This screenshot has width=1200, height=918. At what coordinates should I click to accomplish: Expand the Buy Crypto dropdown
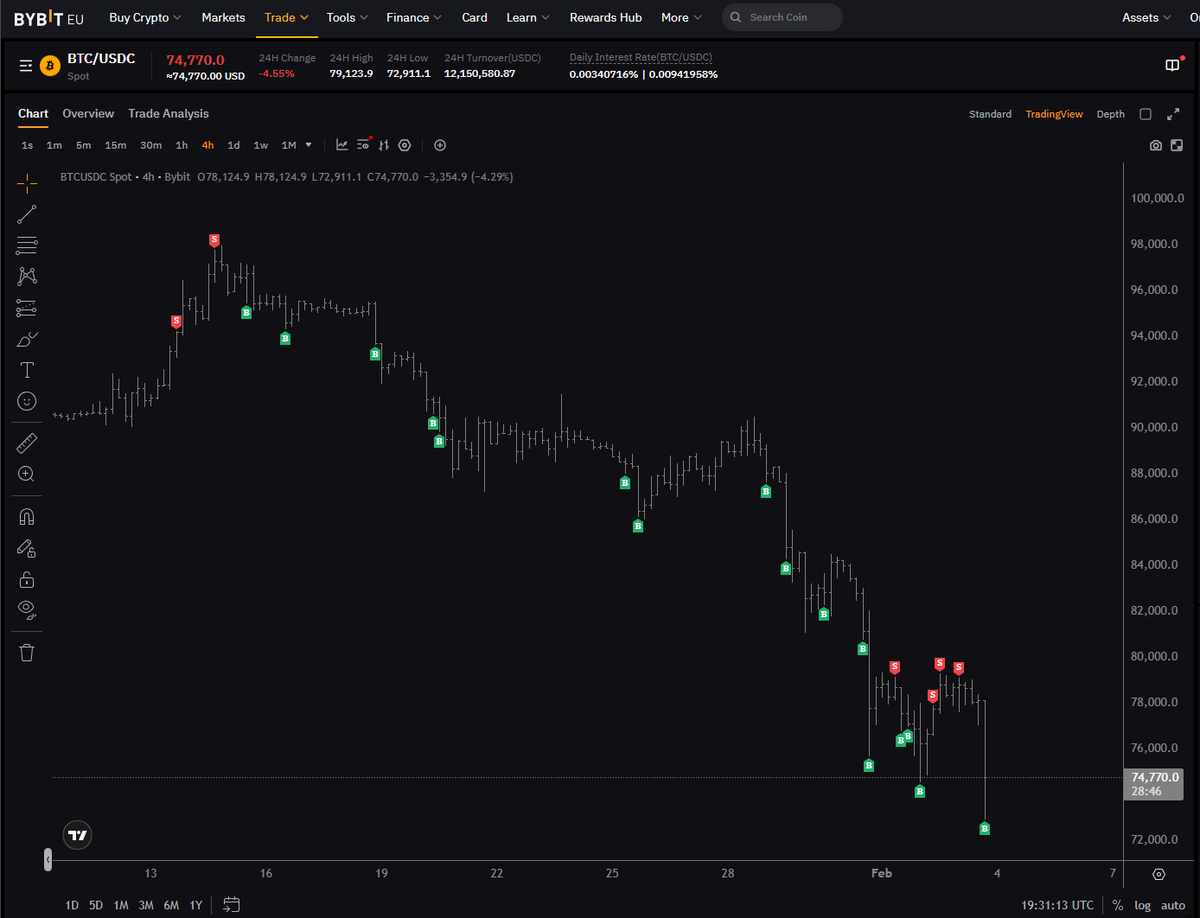coord(145,17)
